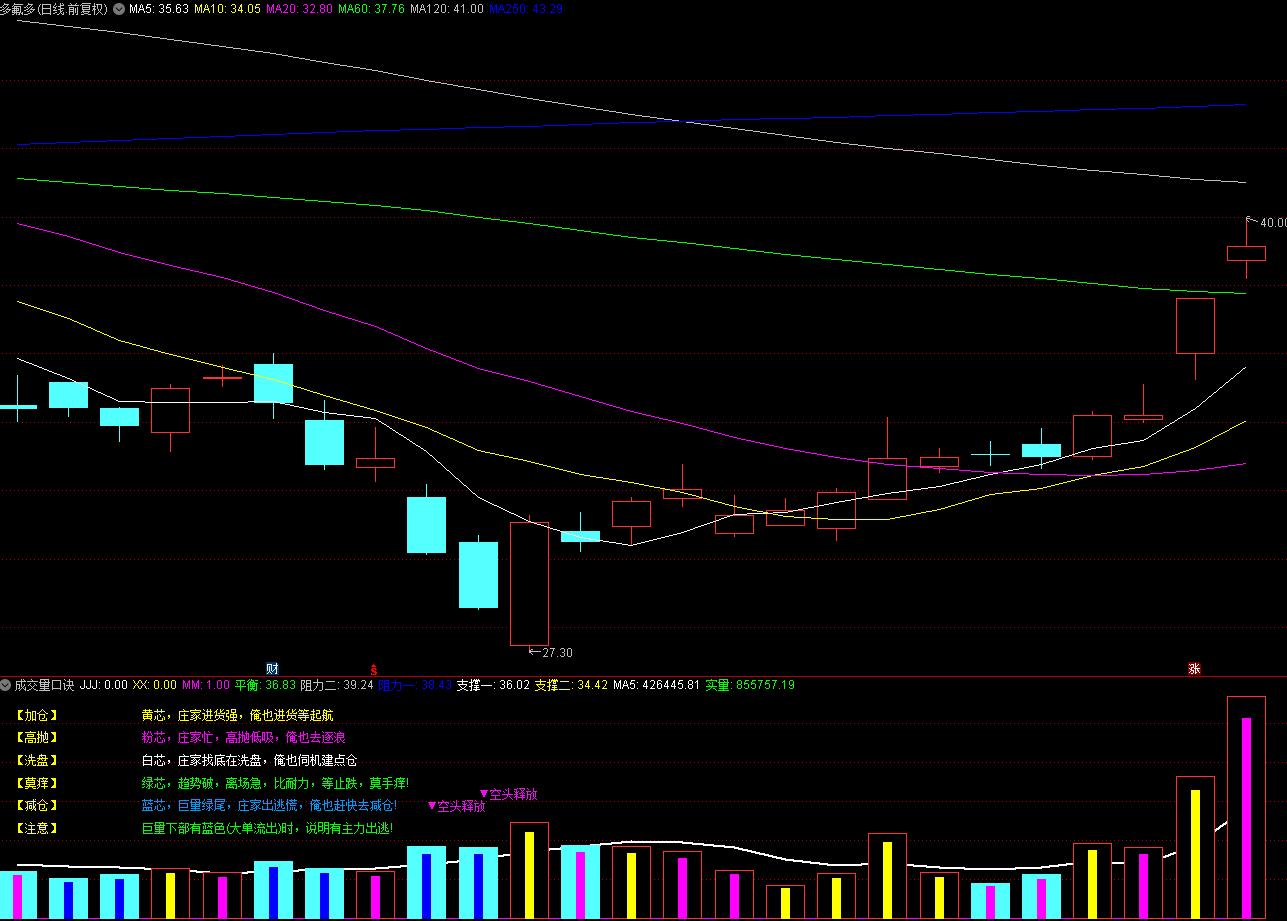Click the blue 财 marker icon

click(x=272, y=668)
